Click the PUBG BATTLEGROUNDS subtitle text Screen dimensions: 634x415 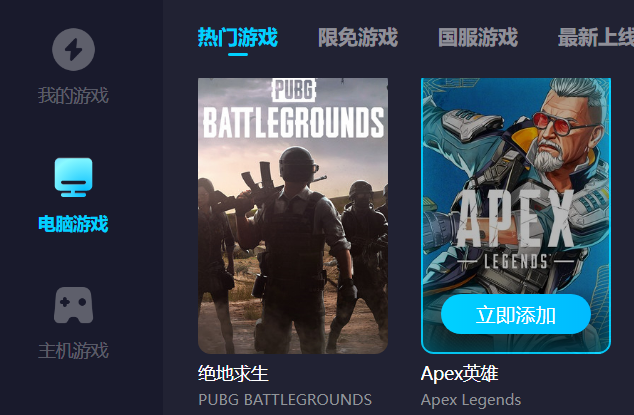[285, 400]
